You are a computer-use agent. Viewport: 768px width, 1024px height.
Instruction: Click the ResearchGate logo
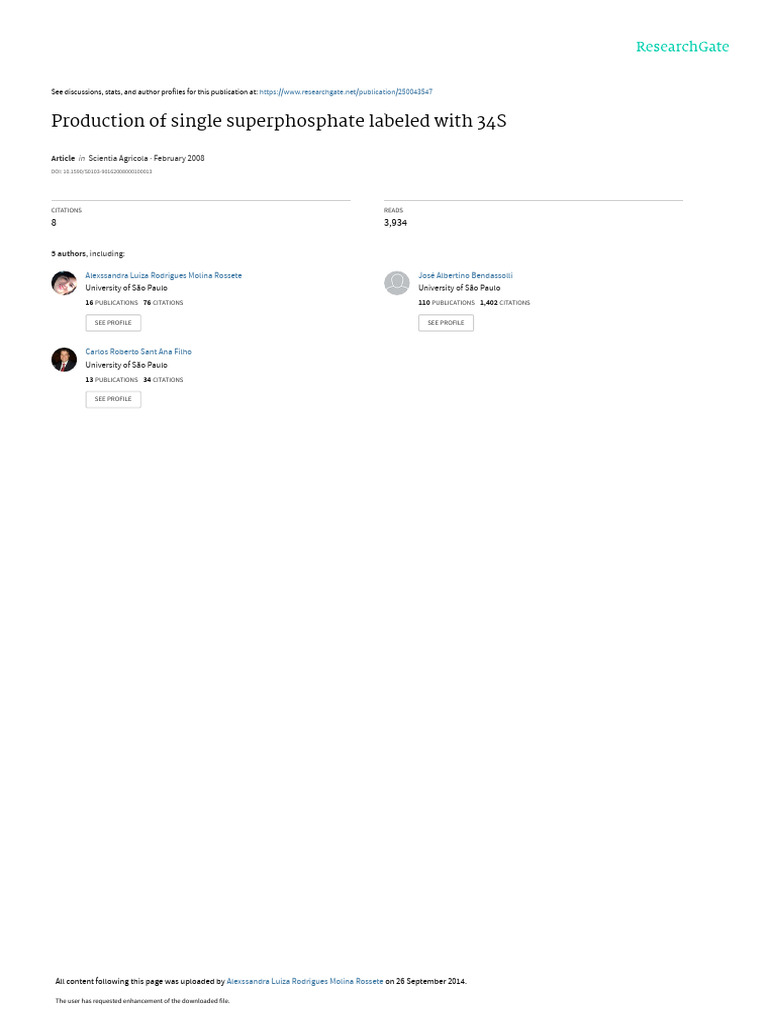(682, 47)
